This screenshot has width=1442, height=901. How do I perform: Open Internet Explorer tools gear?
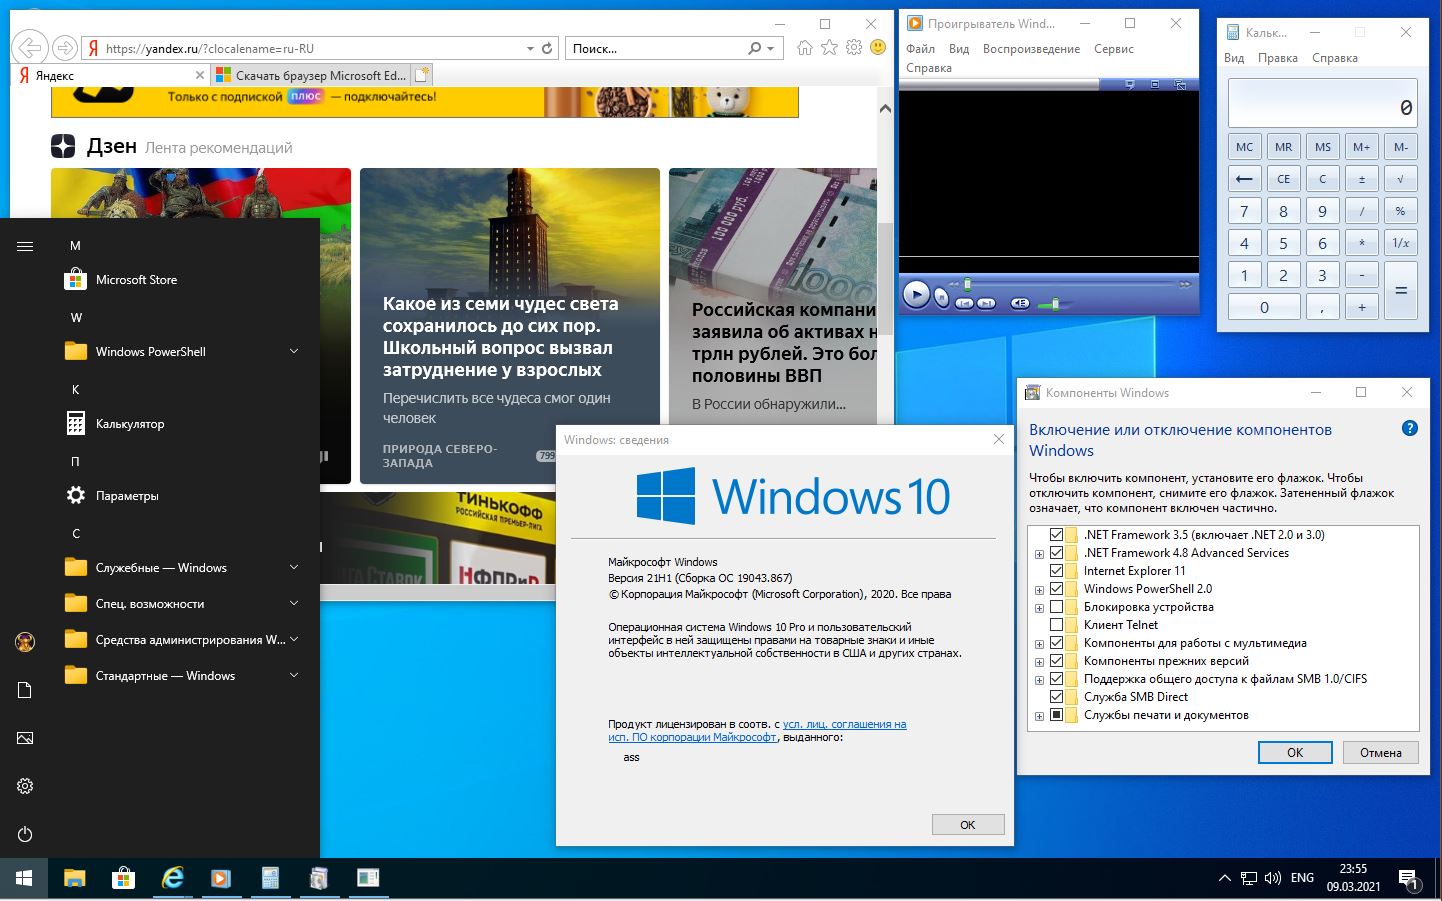(853, 47)
